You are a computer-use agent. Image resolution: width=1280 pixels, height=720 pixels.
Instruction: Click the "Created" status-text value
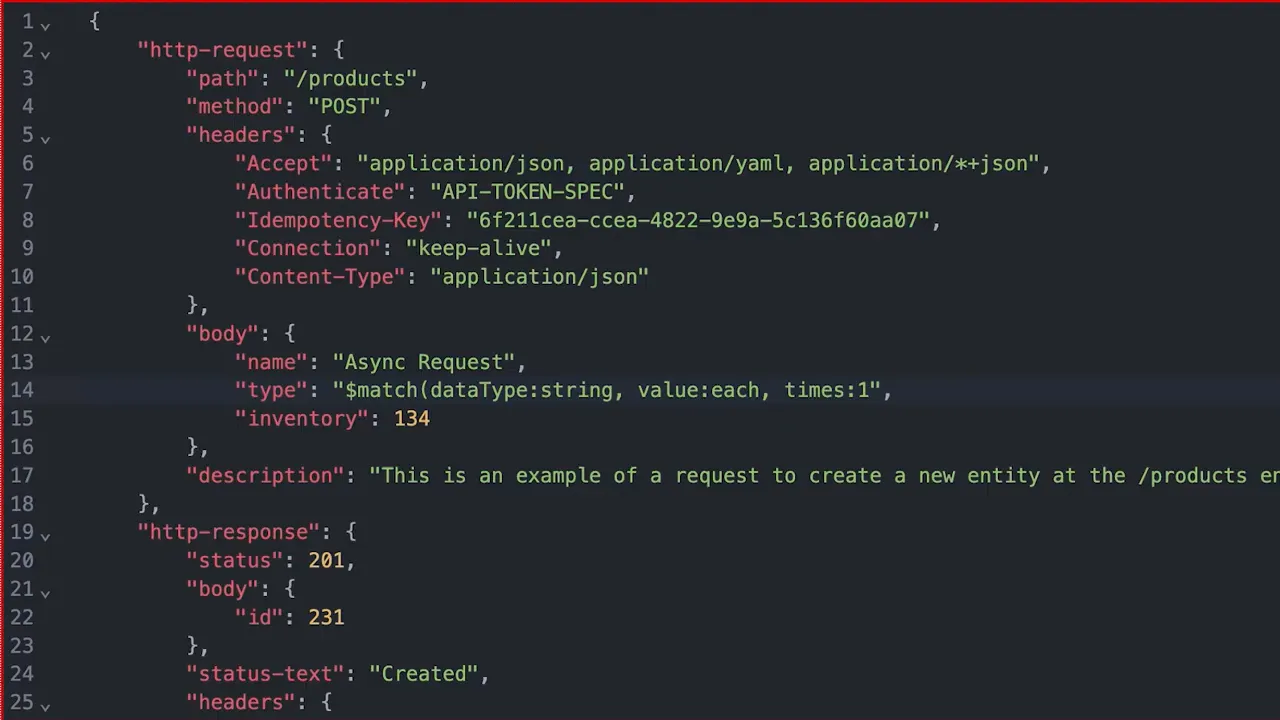428,673
